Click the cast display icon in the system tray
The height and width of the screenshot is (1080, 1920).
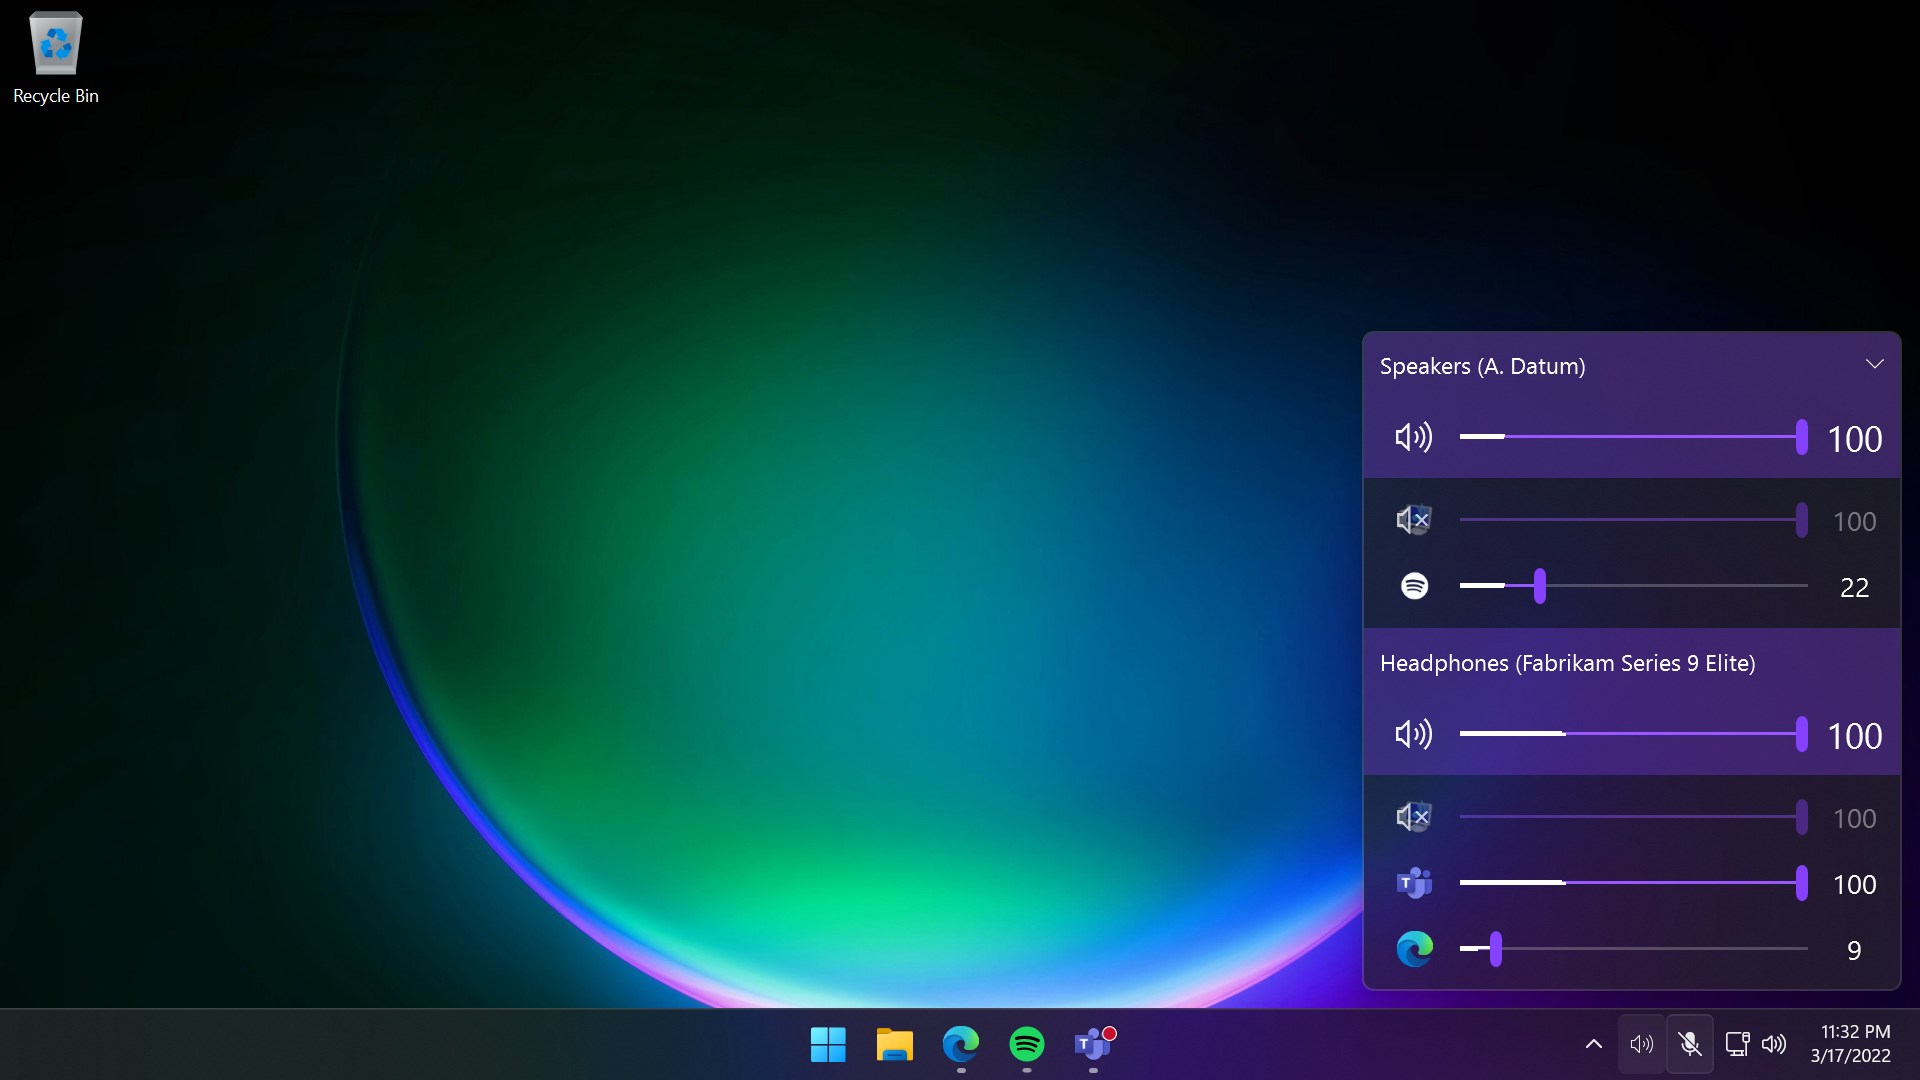[x=1738, y=1043]
